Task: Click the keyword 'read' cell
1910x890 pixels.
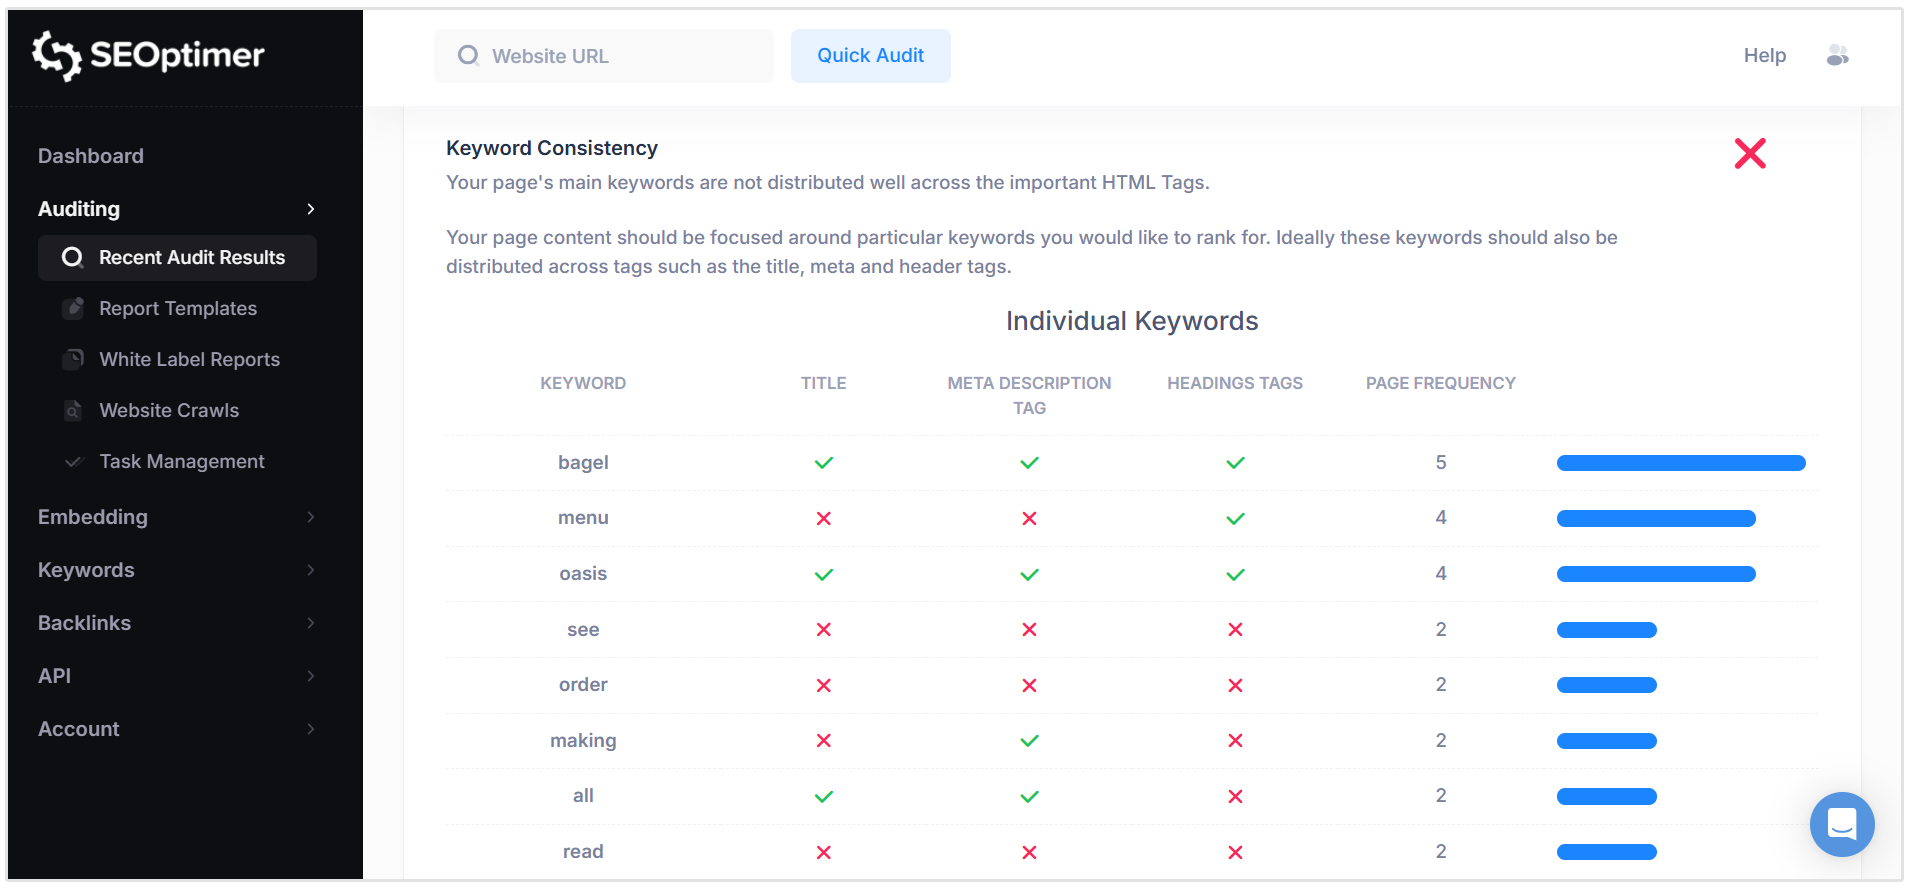Action: click(583, 851)
